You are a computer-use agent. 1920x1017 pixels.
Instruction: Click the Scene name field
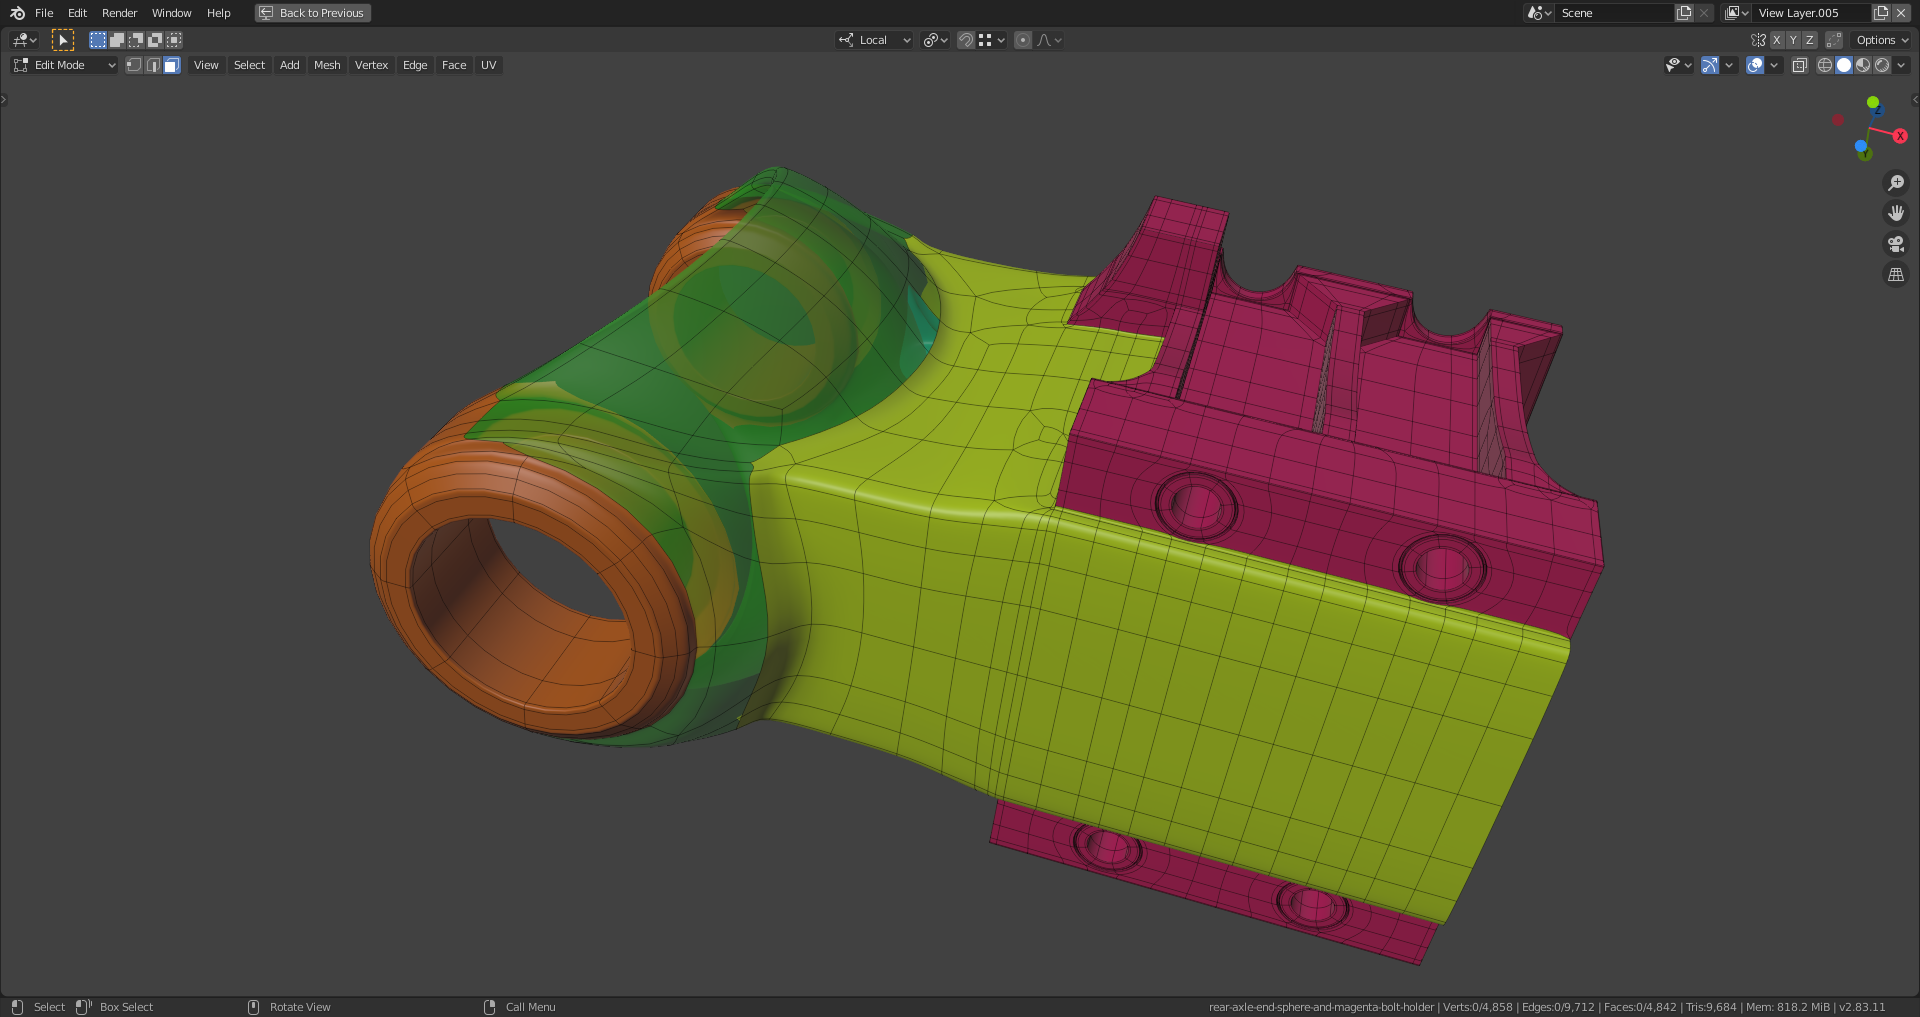(1615, 13)
